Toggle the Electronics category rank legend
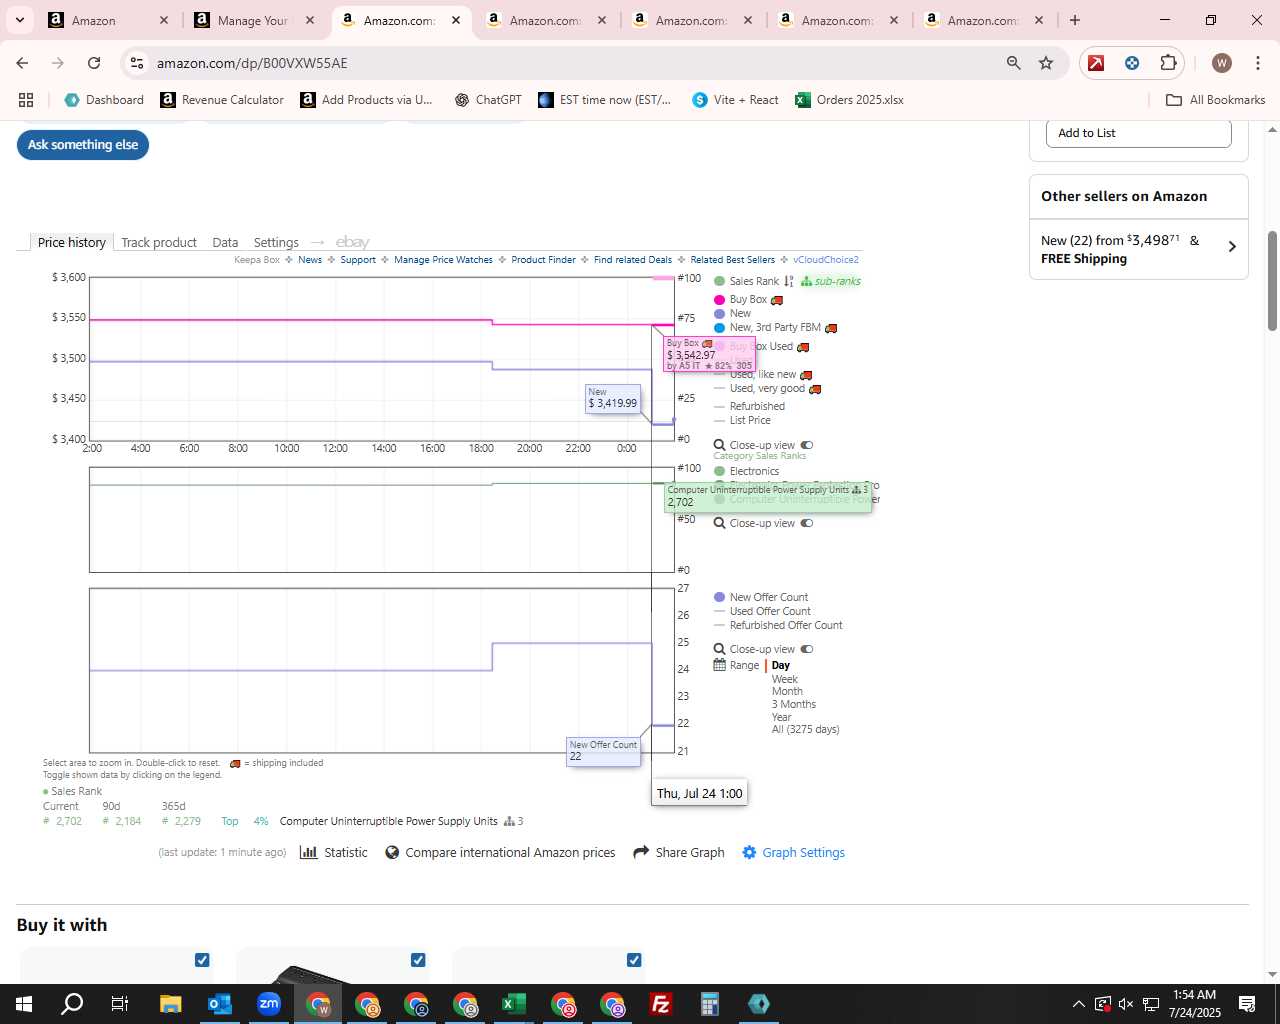Image resolution: width=1280 pixels, height=1024 pixels. (746, 471)
